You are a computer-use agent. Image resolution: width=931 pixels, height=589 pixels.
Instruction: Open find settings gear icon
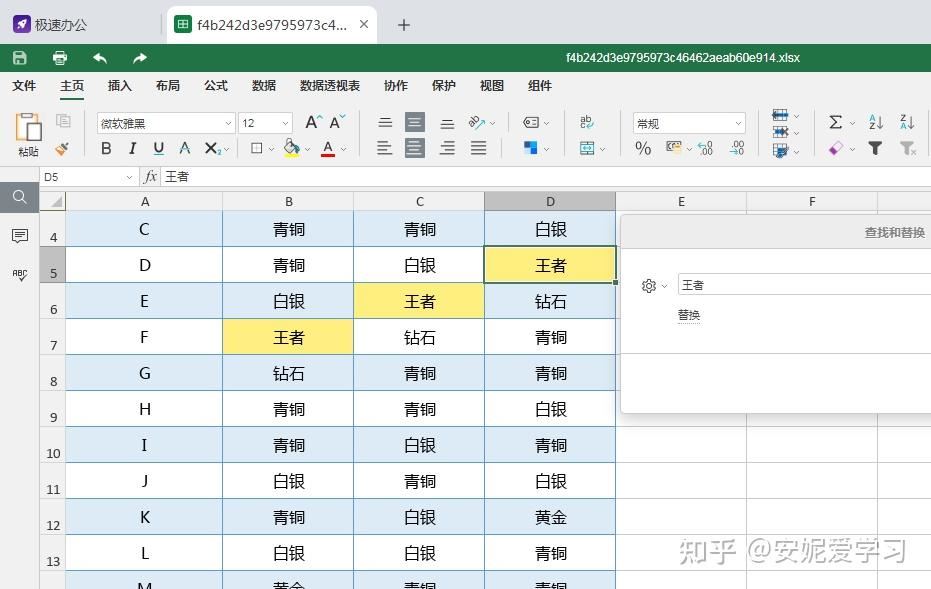point(649,286)
